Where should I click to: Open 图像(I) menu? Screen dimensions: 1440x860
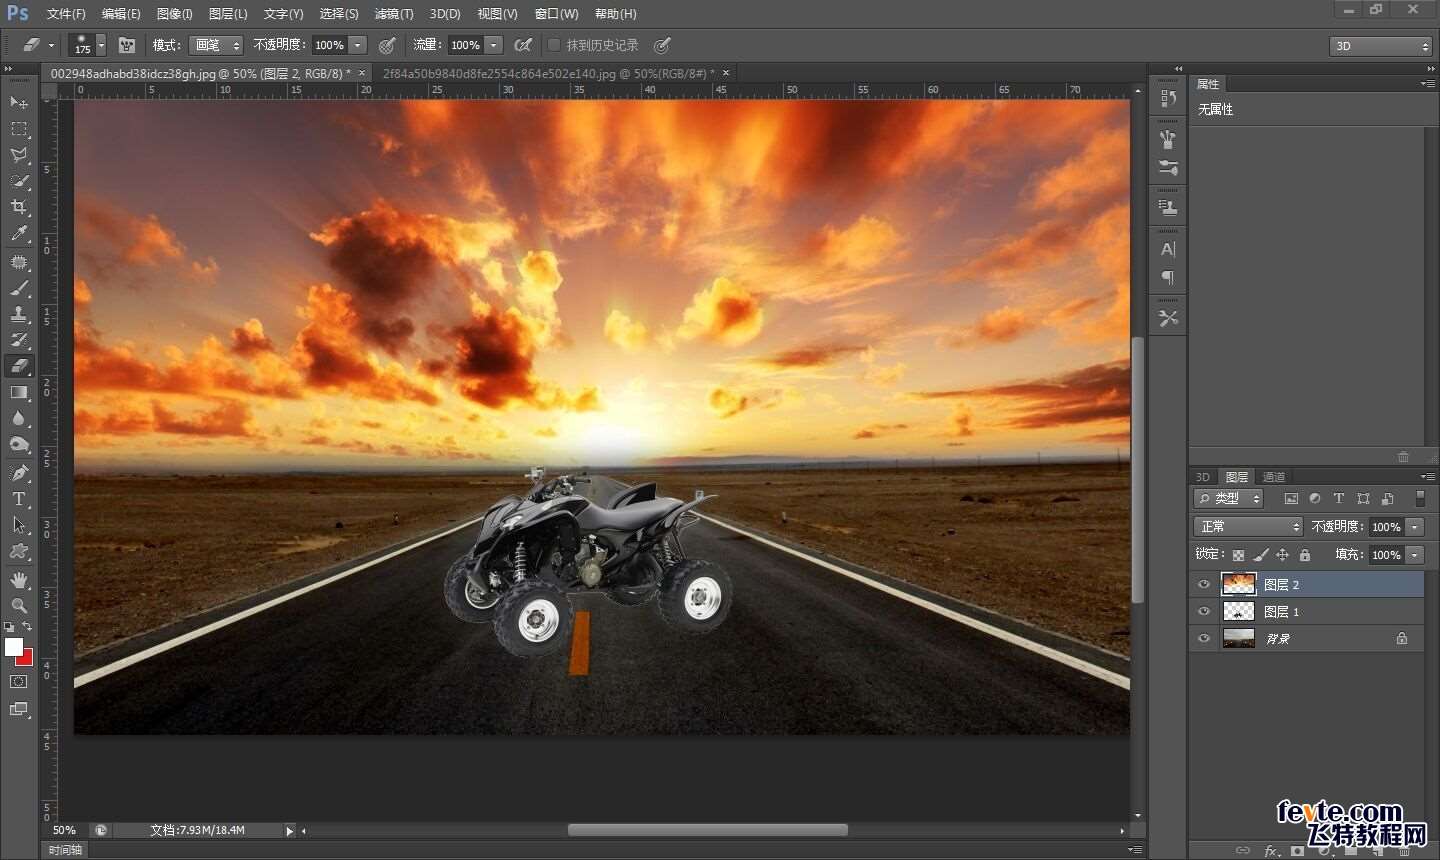174,14
